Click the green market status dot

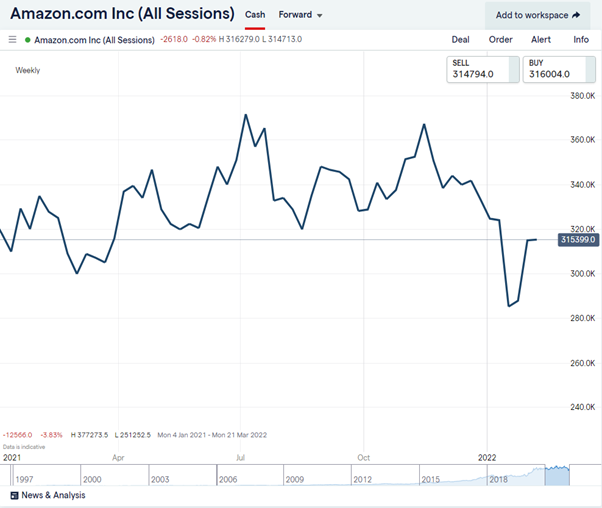coord(28,40)
